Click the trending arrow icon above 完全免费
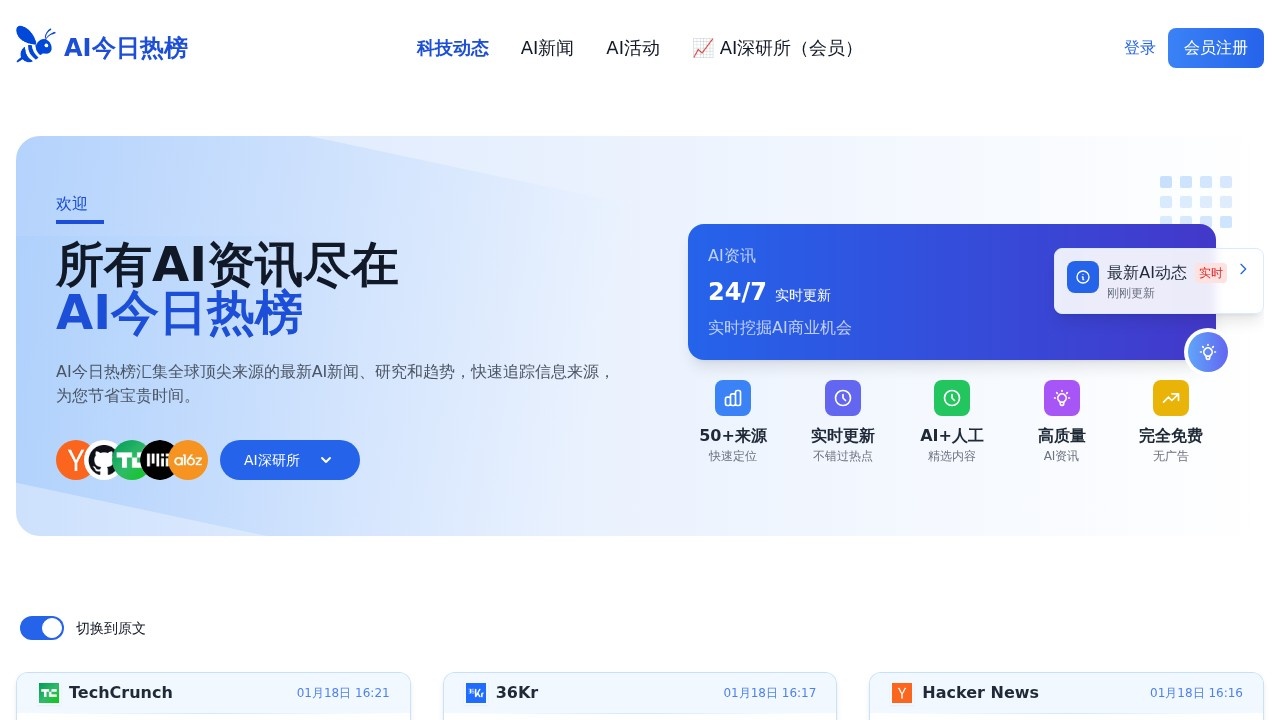The image size is (1280, 720). (1170, 397)
